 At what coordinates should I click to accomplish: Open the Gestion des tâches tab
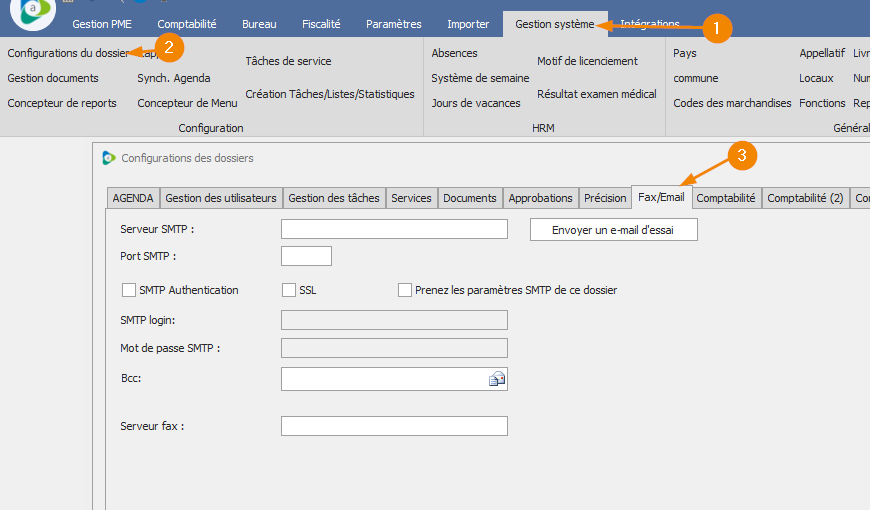[x=334, y=198]
